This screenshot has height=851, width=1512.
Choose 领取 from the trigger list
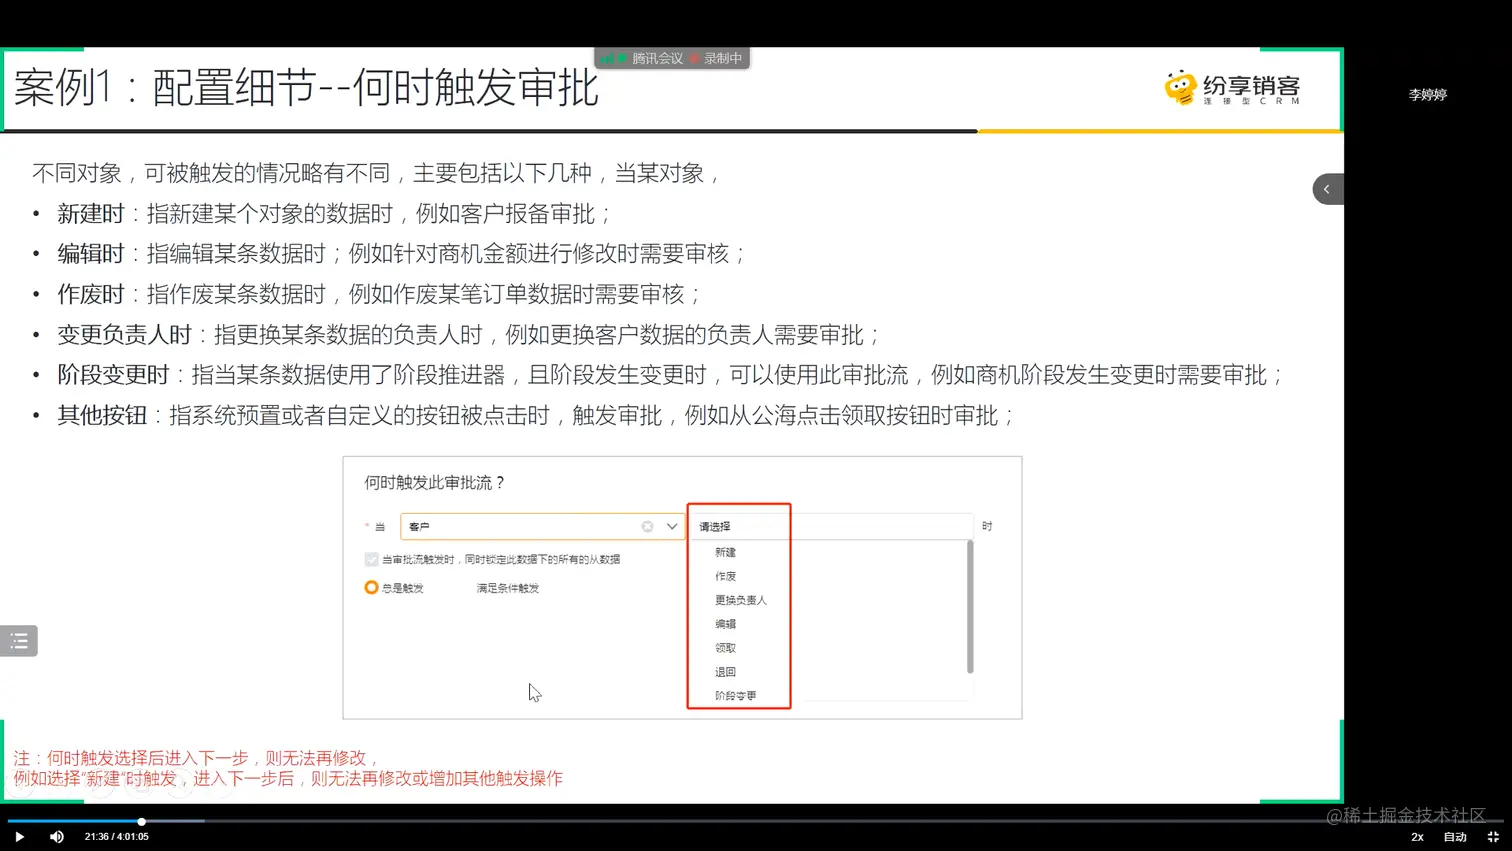725,648
